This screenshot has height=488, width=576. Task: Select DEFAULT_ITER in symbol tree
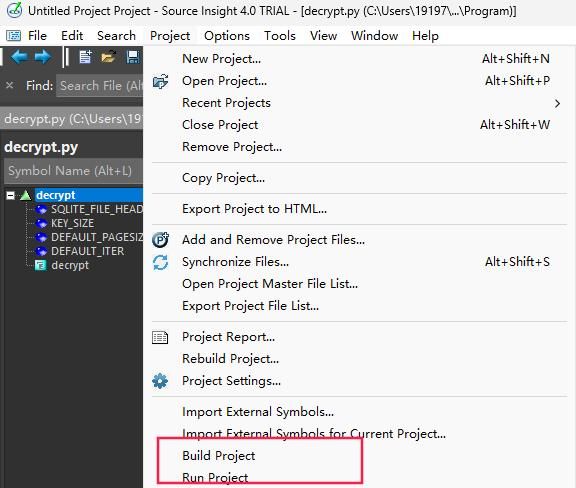(87, 251)
